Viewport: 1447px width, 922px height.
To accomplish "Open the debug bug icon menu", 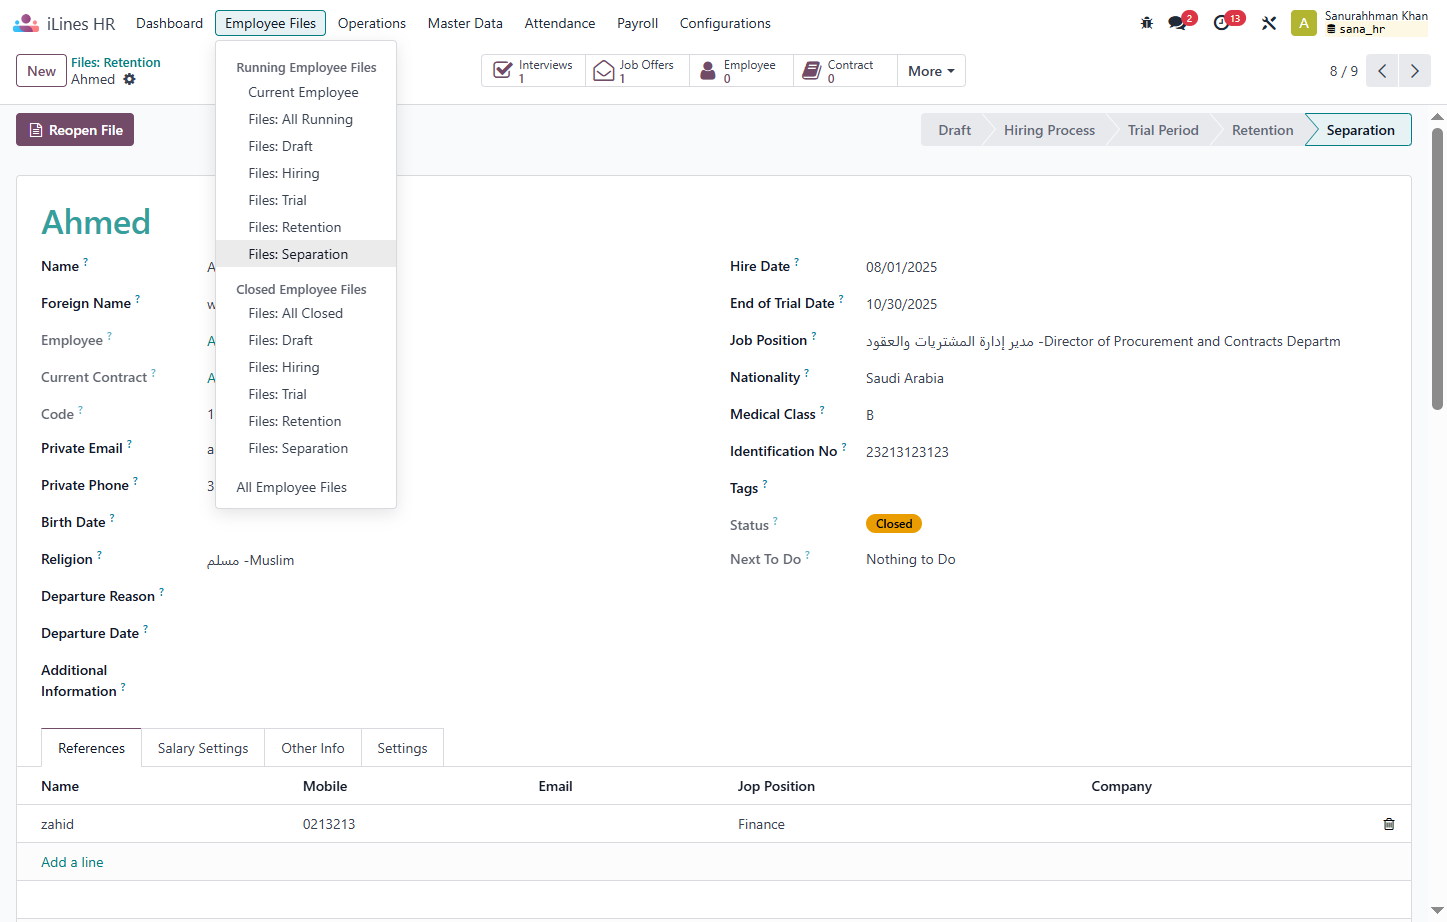I will [1147, 23].
